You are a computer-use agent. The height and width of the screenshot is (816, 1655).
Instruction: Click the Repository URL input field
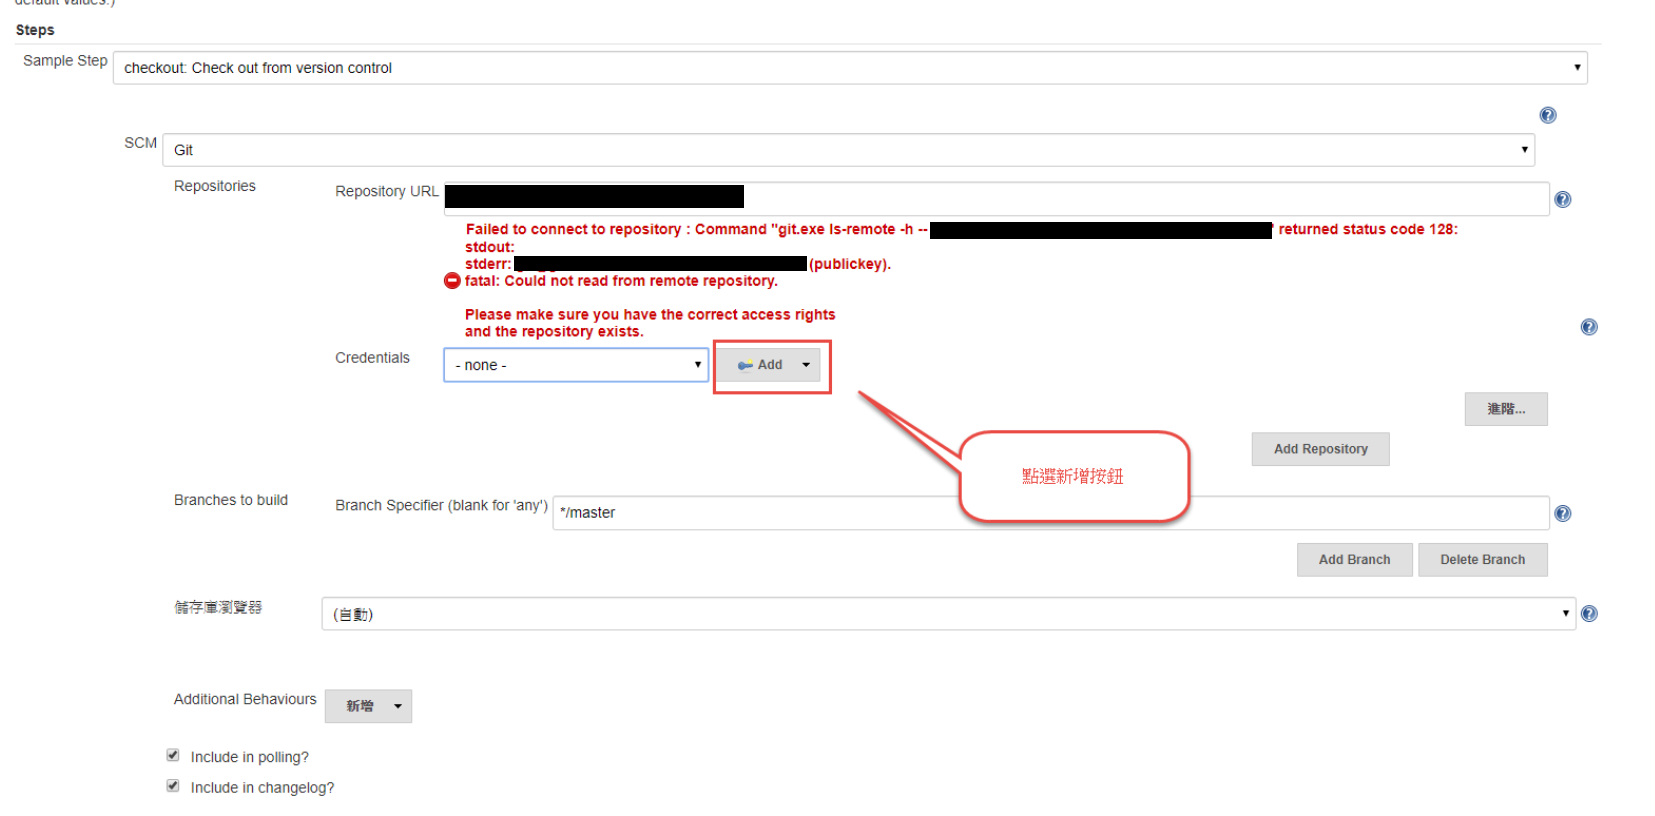coord(996,197)
